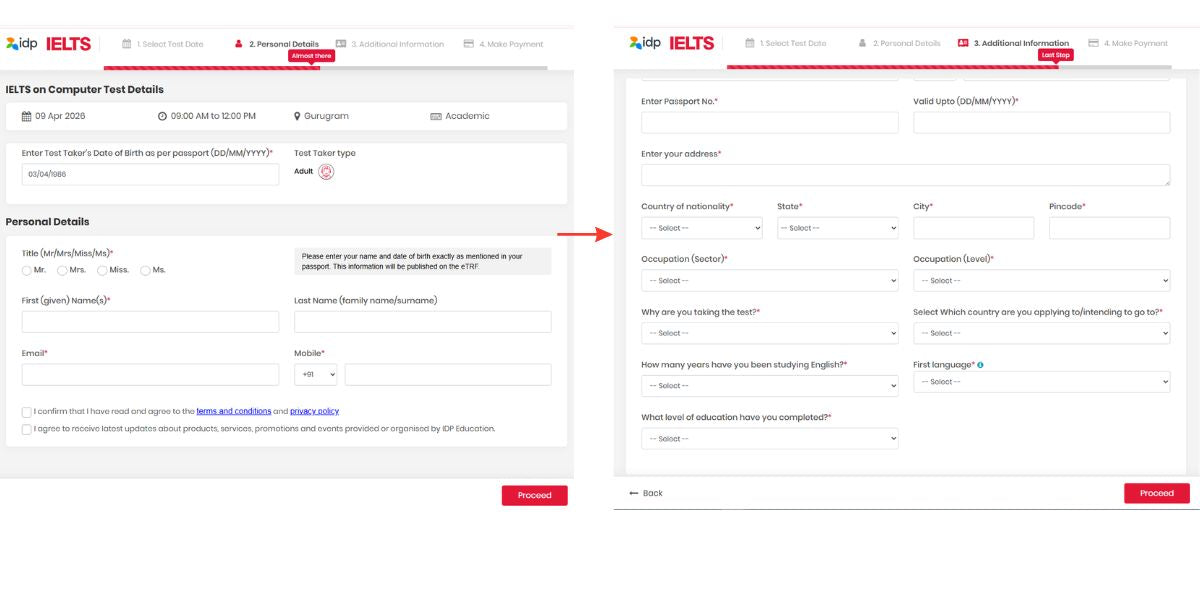Open Why are you taking the test dropdown
Image resolution: width=1200 pixels, height=600 pixels.
(770, 333)
